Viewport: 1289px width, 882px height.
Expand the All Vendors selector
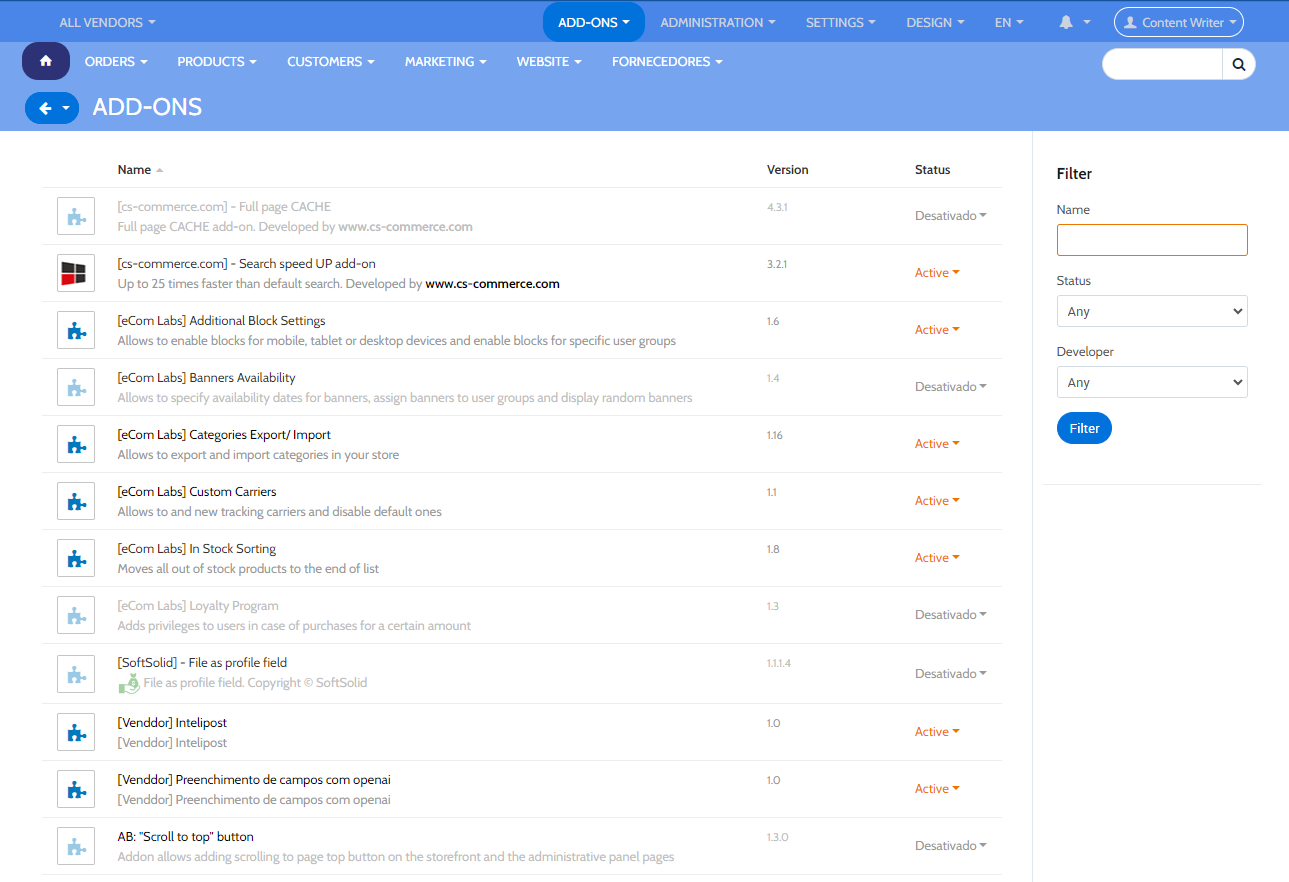tap(107, 22)
